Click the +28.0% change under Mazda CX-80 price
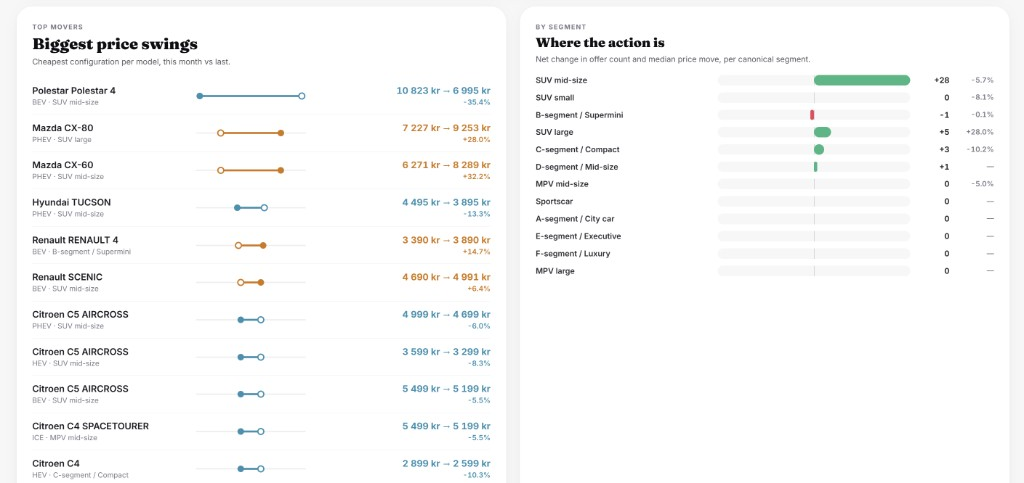Screen dimensions: 1024x483 tap(476, 140)
